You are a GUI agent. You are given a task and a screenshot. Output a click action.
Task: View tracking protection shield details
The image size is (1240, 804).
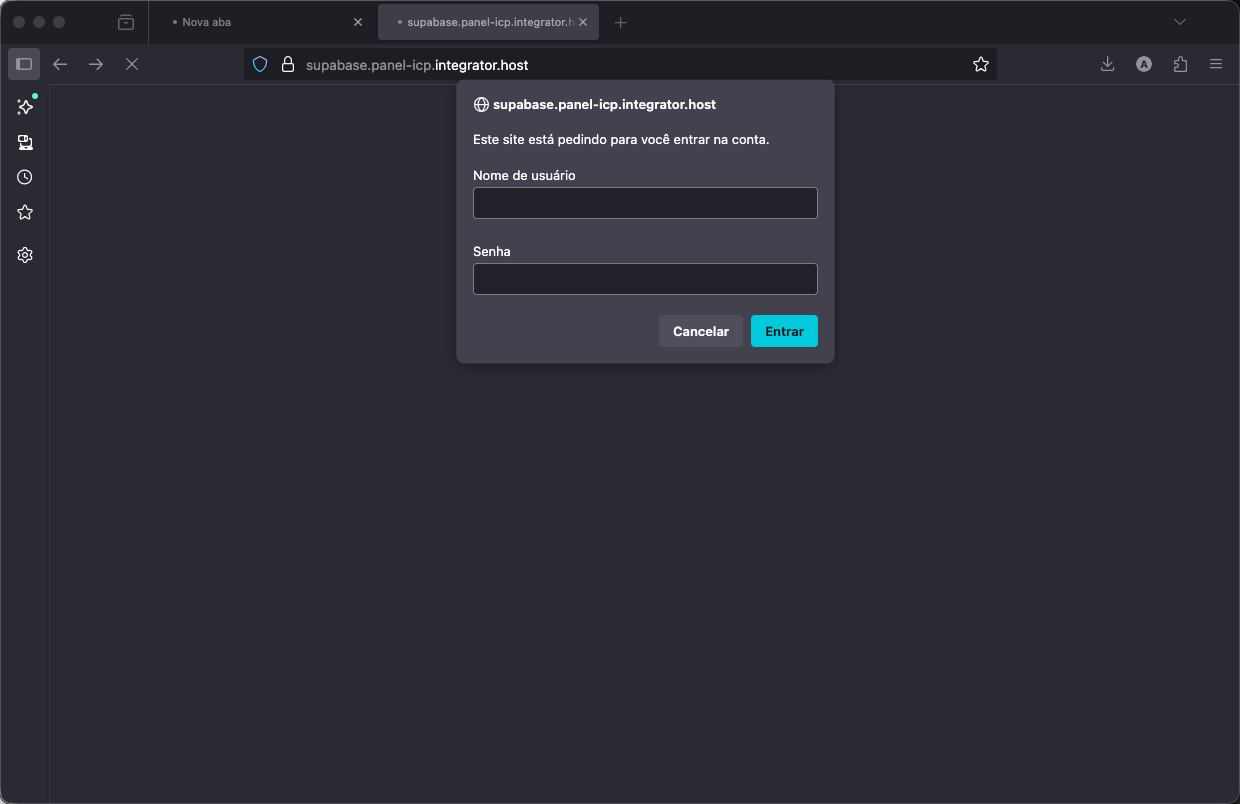260,63
